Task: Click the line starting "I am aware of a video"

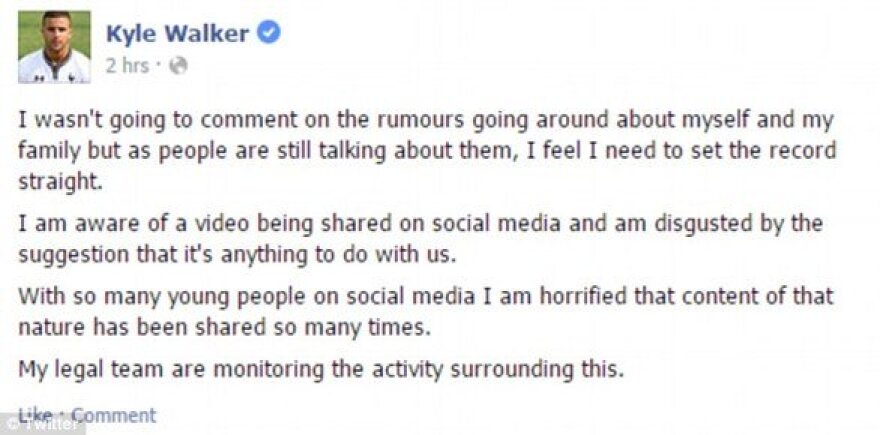Action: (x=420, y=223)
